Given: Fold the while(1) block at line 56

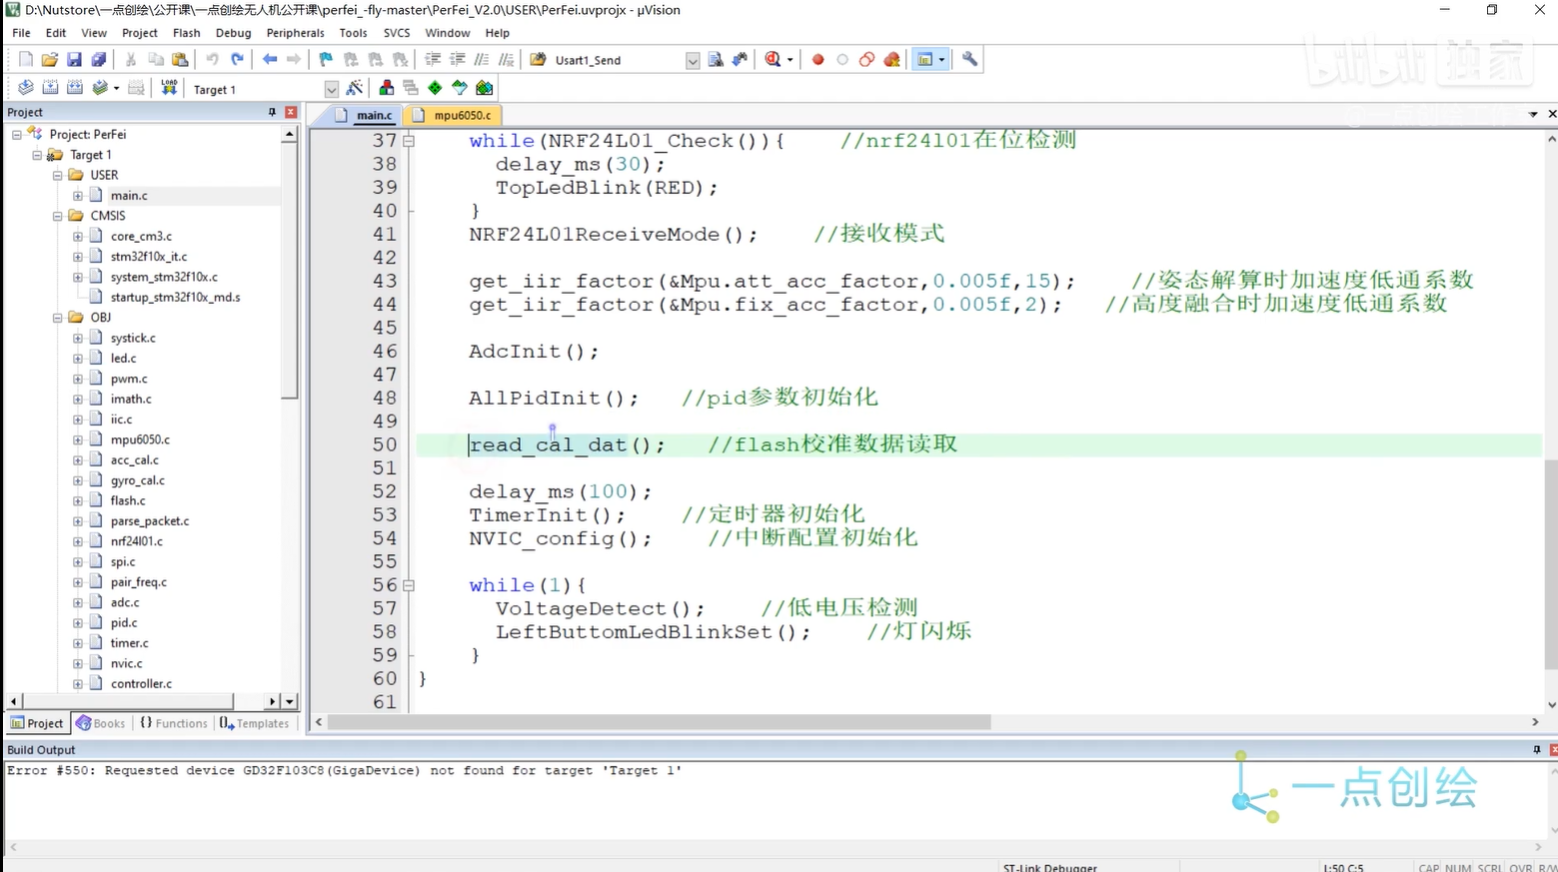Looking at the screenshot, I should [408, 585].
